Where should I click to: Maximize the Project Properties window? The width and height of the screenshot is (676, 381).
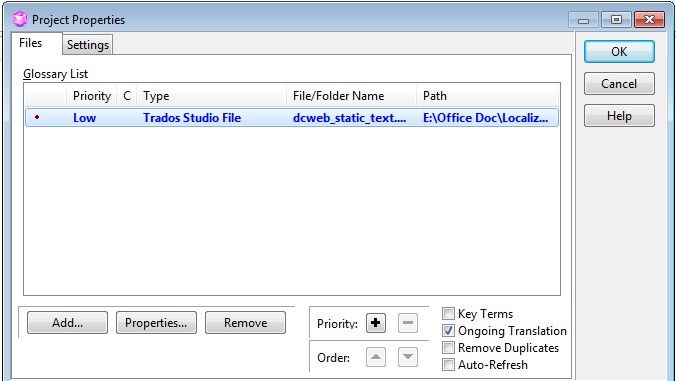coord(616,20)
